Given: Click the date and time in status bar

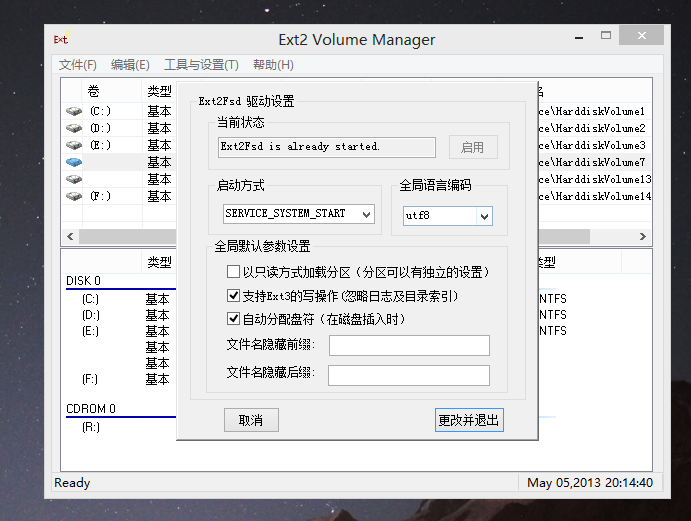Looking at the screenshot, I should 590,483.
